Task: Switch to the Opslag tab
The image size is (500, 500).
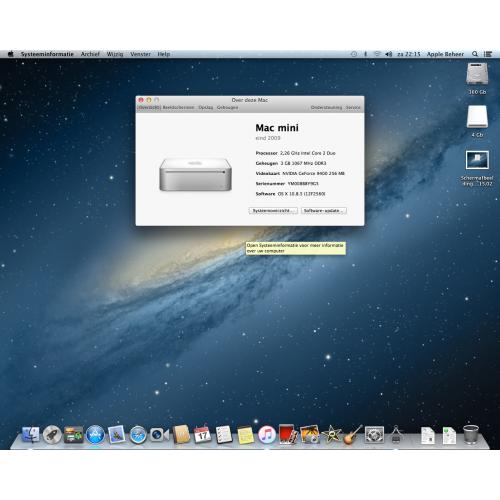Action: click(206, 107)
